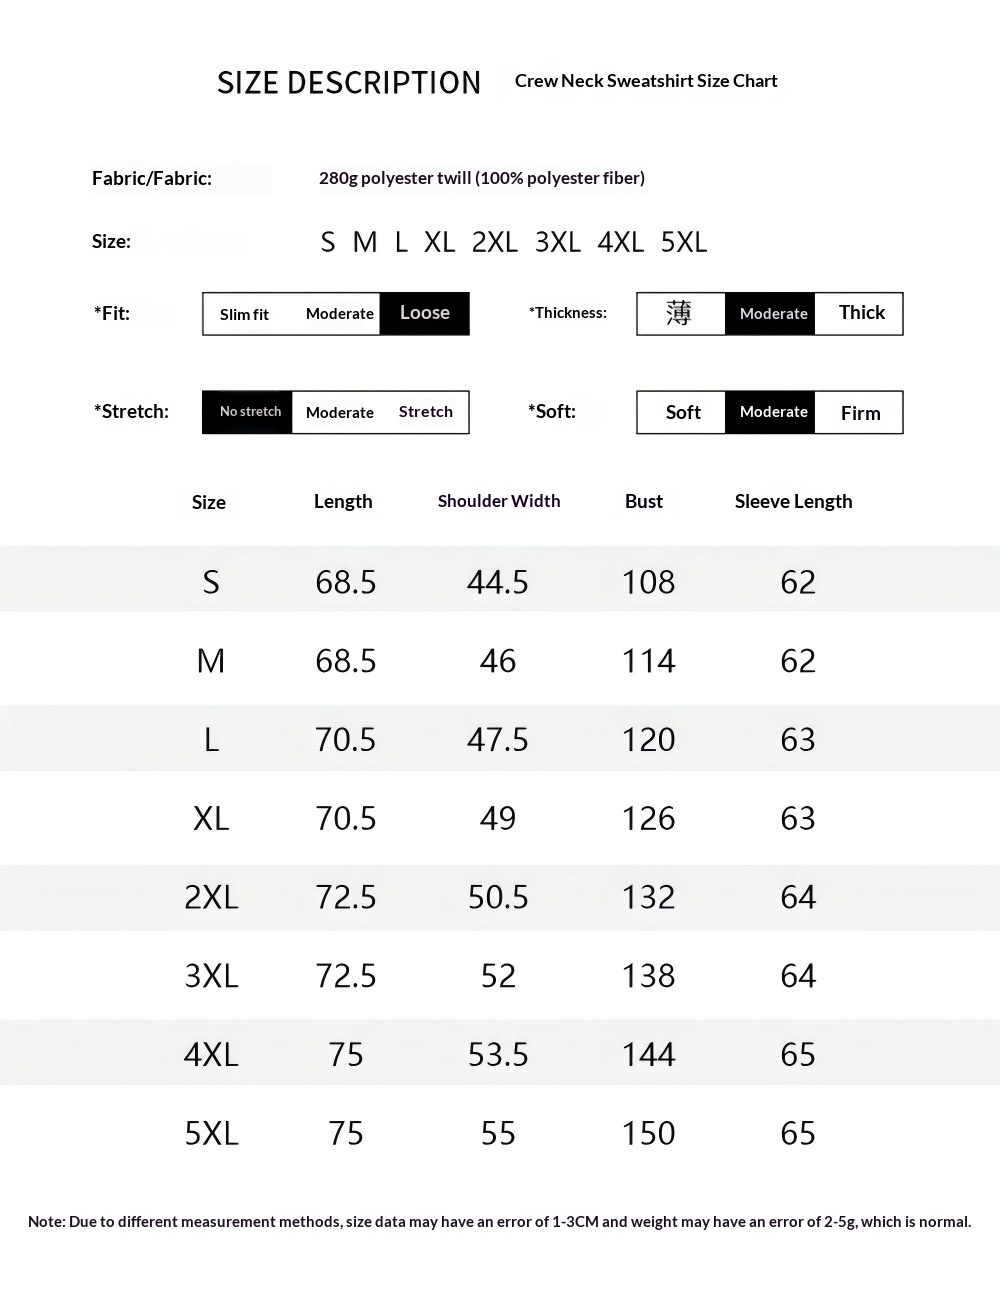Select the No stretch option
This screenshot has width=1000, height=1300.
pyautogui.click(x=250, y=412)
